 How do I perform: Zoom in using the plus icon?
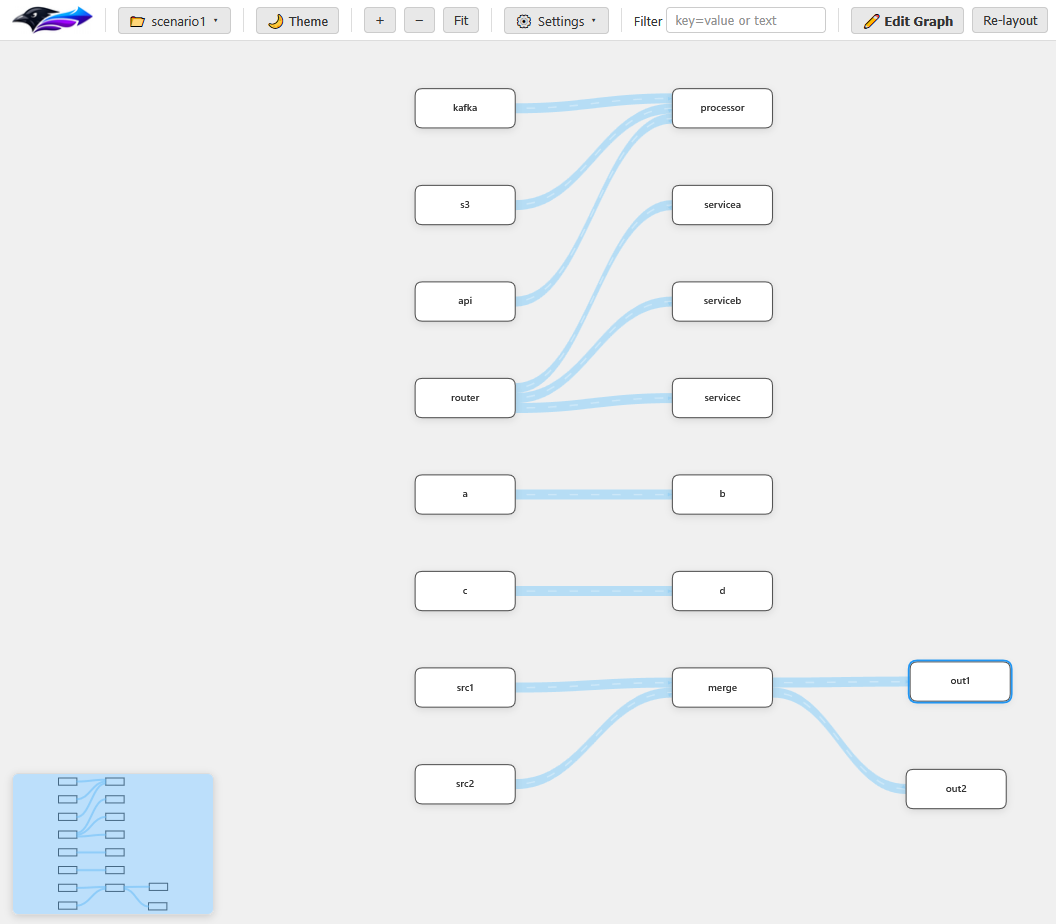pos(379,19)
